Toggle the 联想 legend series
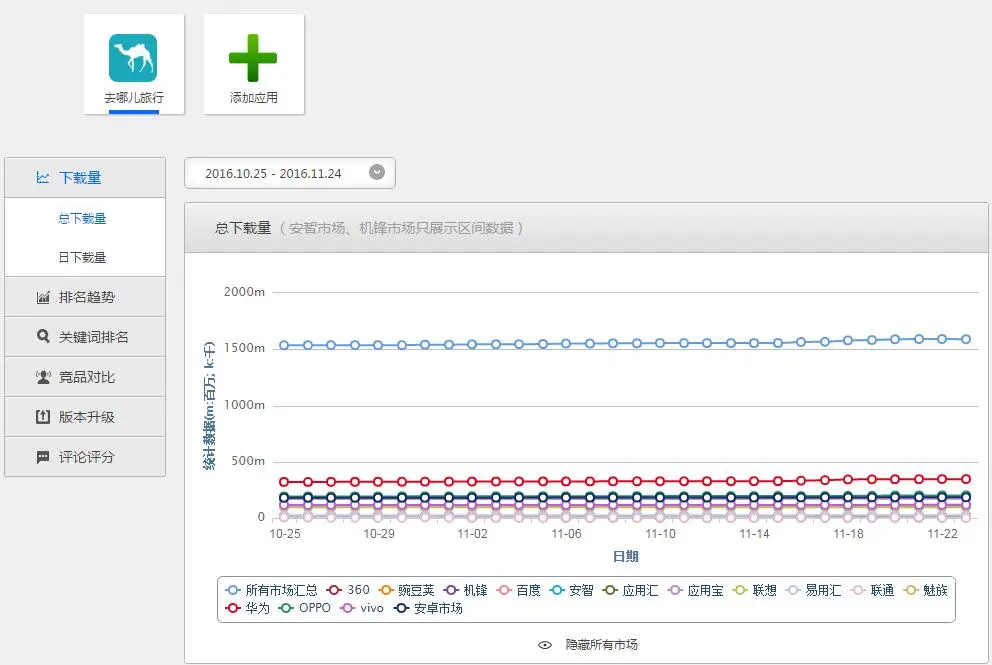Viewport: 992px width, 665px height. (755, 590)
